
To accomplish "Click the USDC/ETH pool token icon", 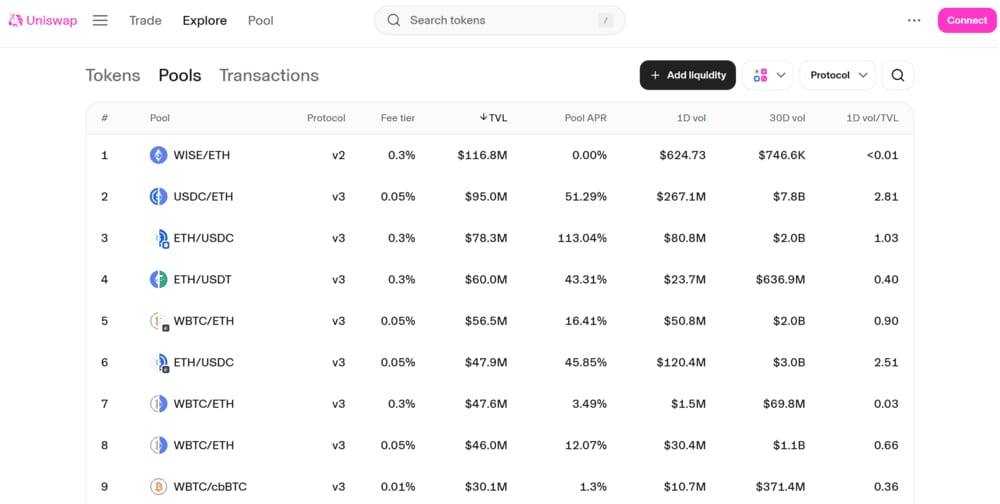I will point(158,196).
